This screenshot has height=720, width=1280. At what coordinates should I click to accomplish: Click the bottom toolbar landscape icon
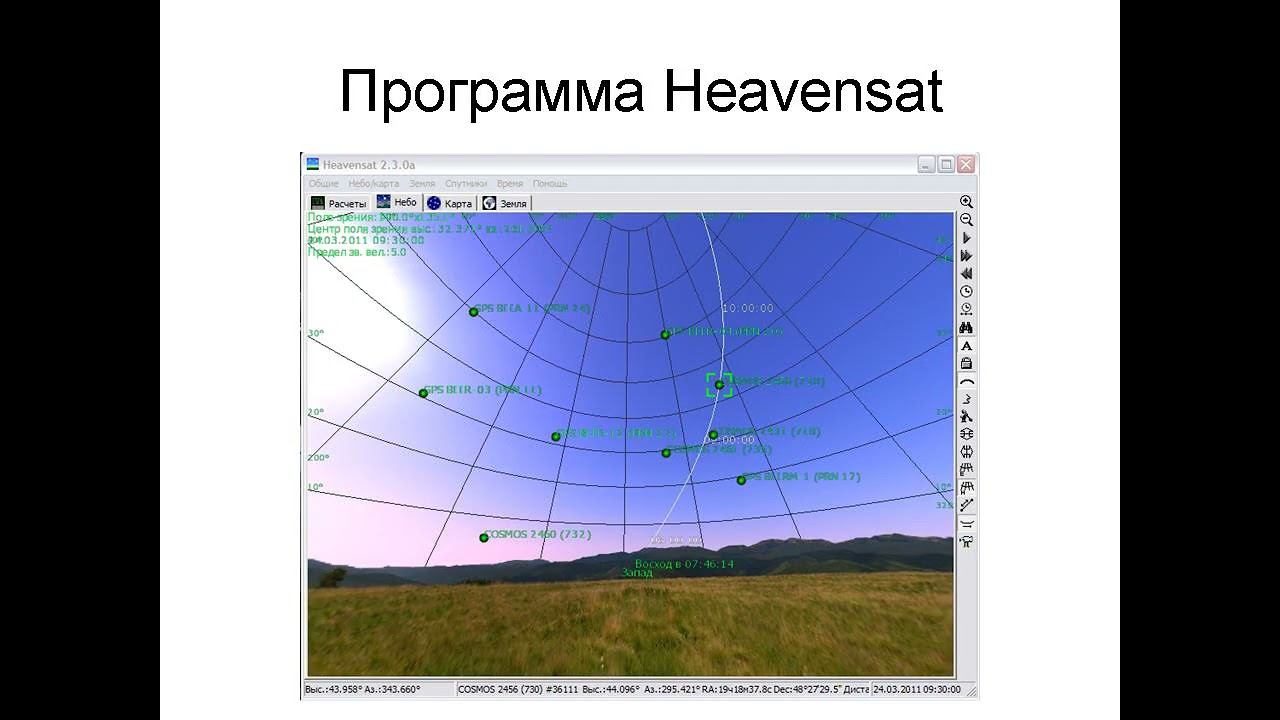coord(966,541)
